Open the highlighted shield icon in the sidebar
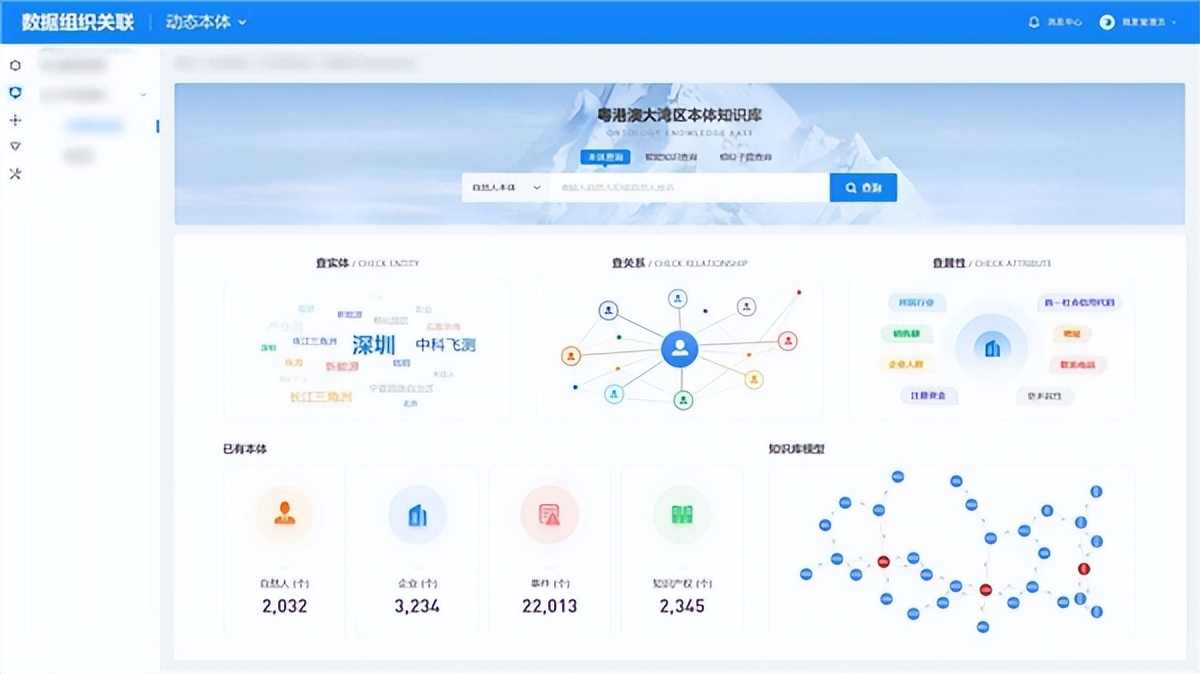 pyautogui.click(x=15, y=91)
